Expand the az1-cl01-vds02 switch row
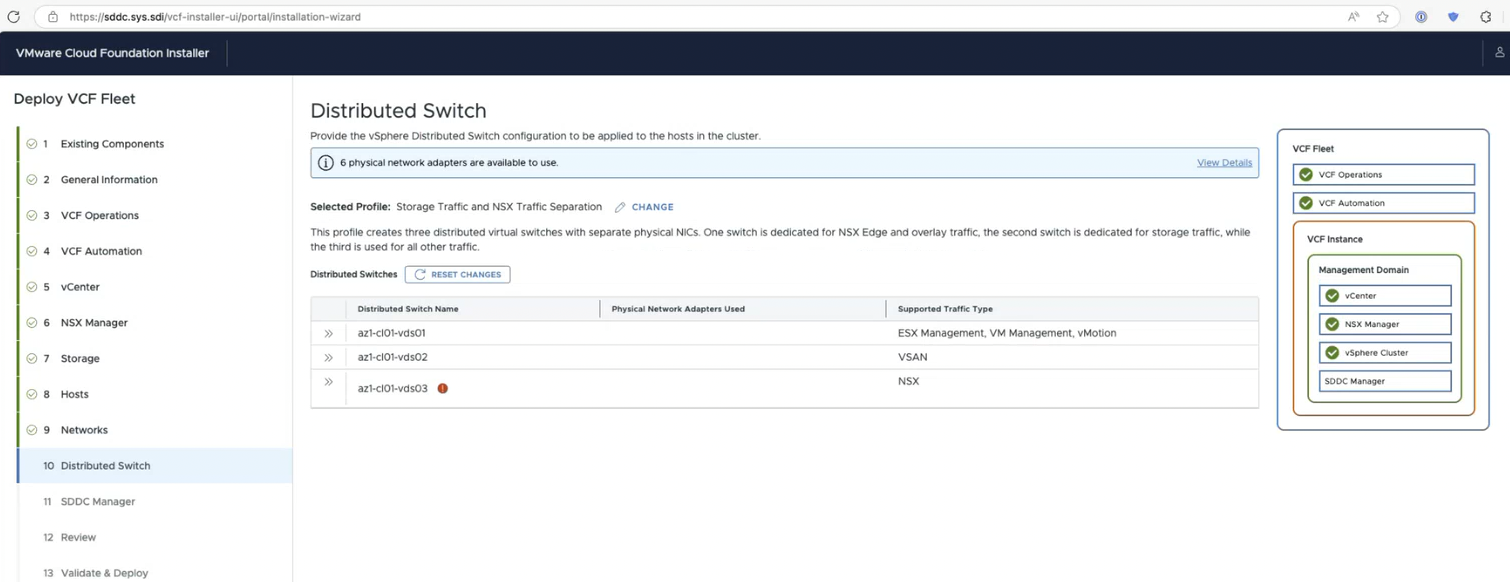Image resolution: width=1510 pixels, height=582 pixels. point(328,357)
